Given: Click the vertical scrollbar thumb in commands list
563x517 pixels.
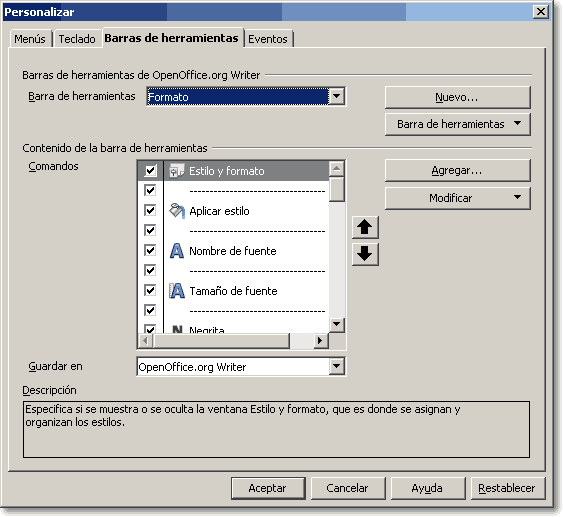Looking at the screenshot, I should [337, 189].
